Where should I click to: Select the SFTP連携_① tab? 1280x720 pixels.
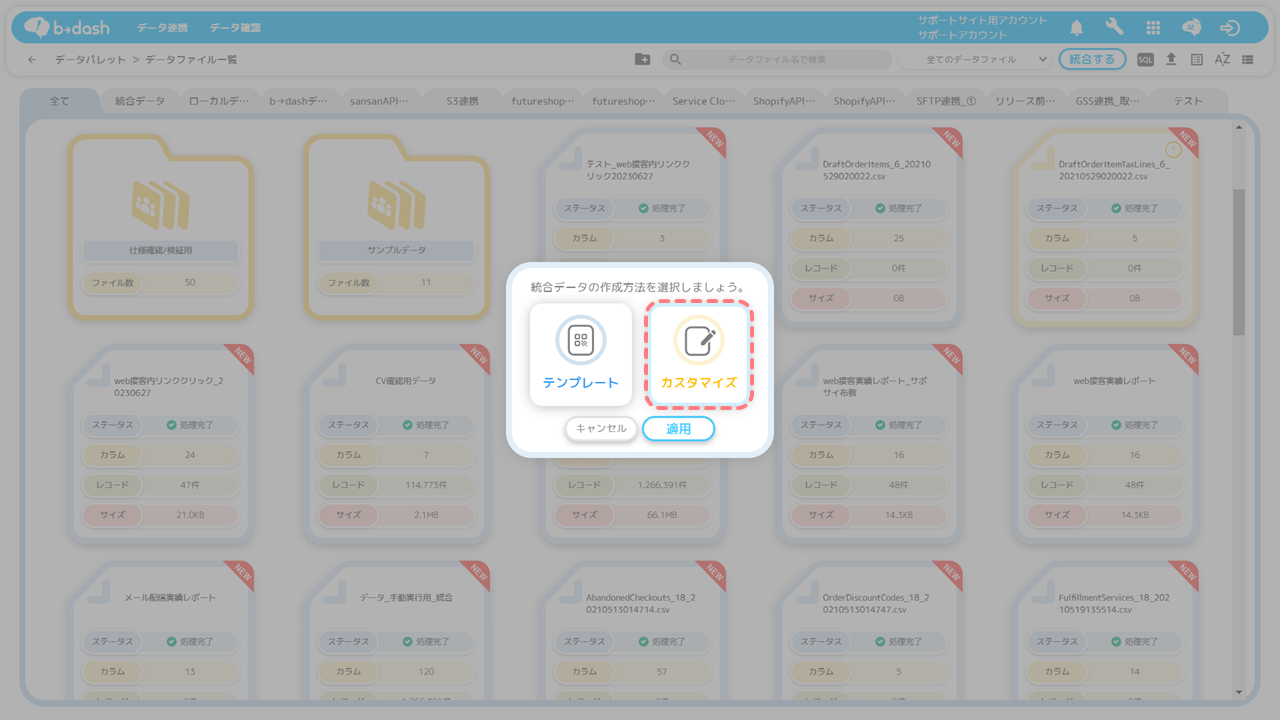tap(946, 101)
